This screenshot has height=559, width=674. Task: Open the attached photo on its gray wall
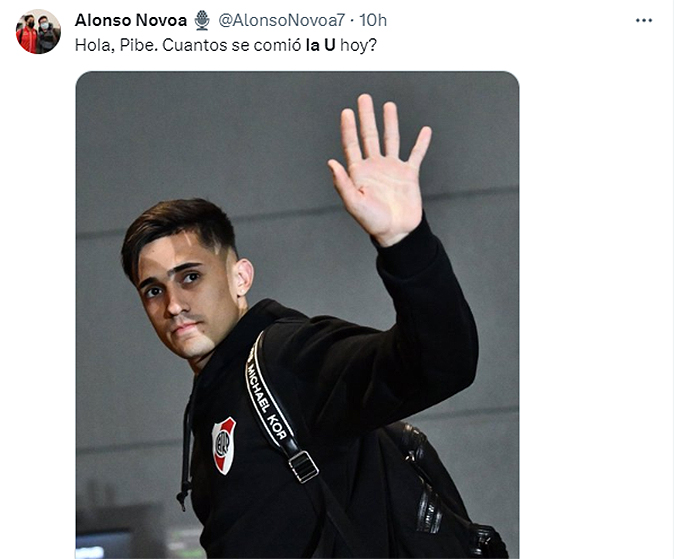(x=297, y=315)
